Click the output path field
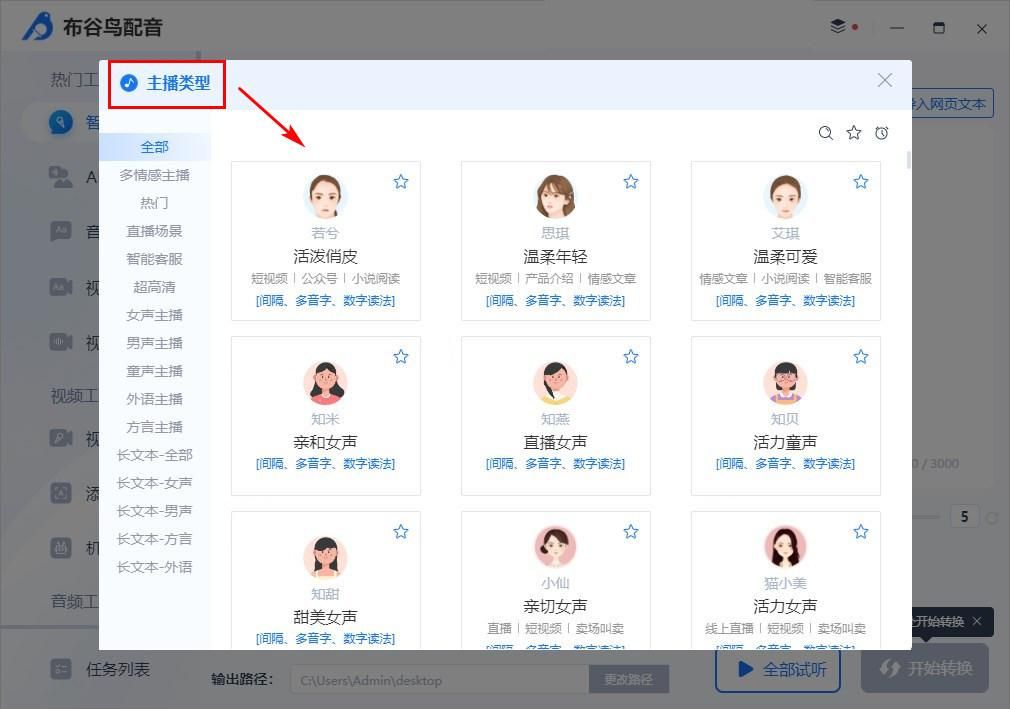Image resolution: width=1010 pixels, height=709 pixels. click(440, 680)
